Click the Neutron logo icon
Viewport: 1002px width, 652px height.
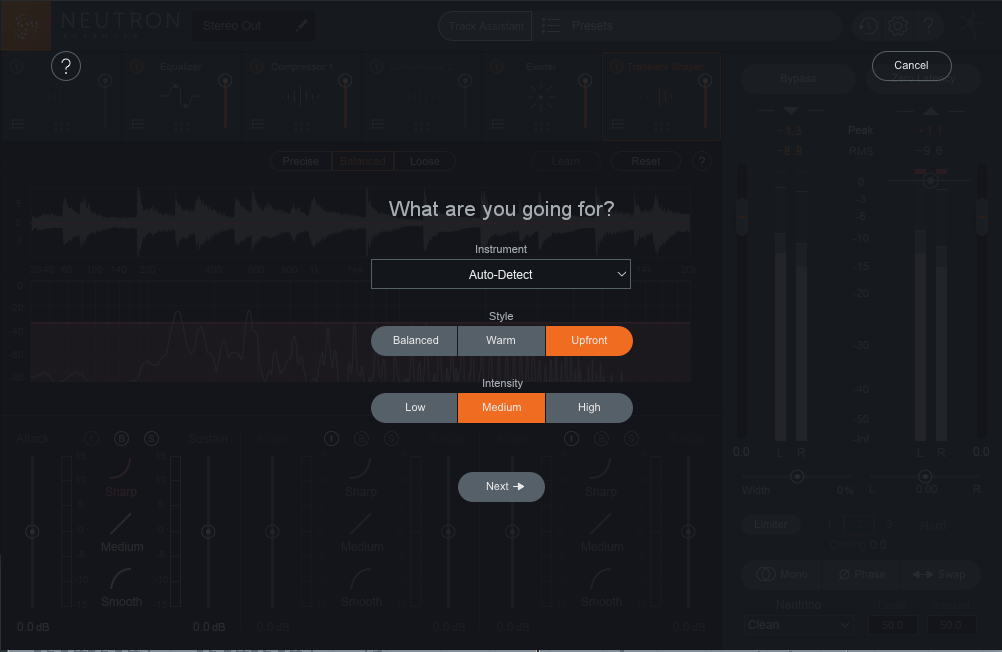pos(26,26)
